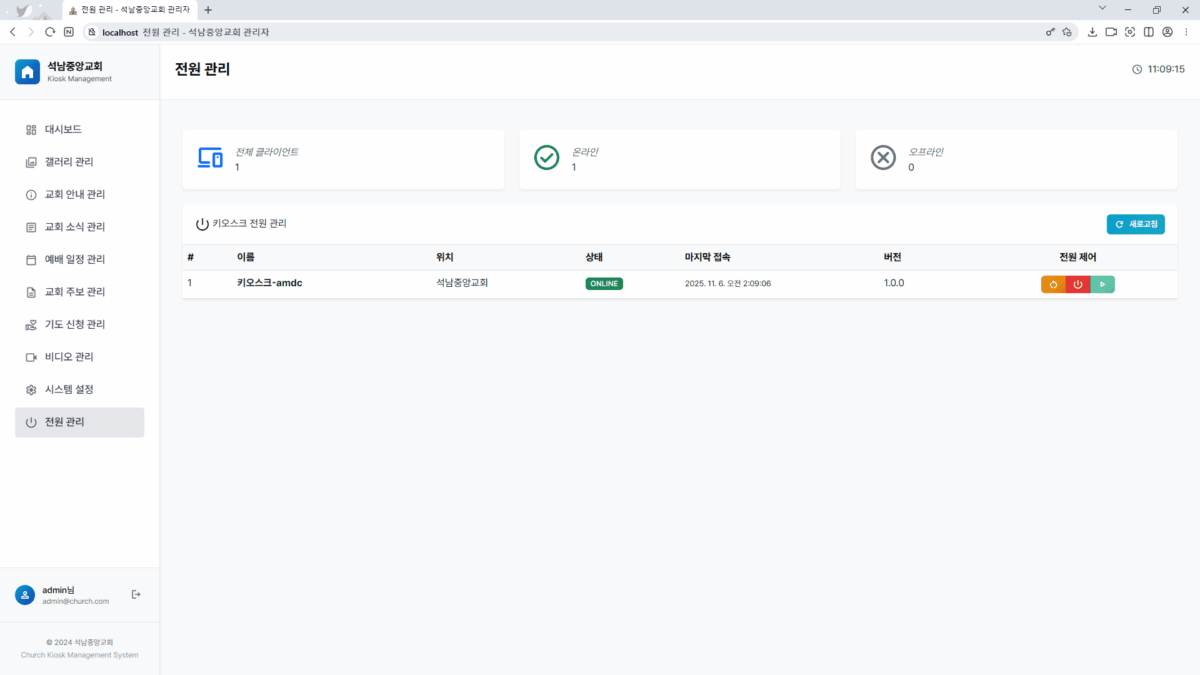Click the admin user avatar icon
1200x675 pixels.
25,595
